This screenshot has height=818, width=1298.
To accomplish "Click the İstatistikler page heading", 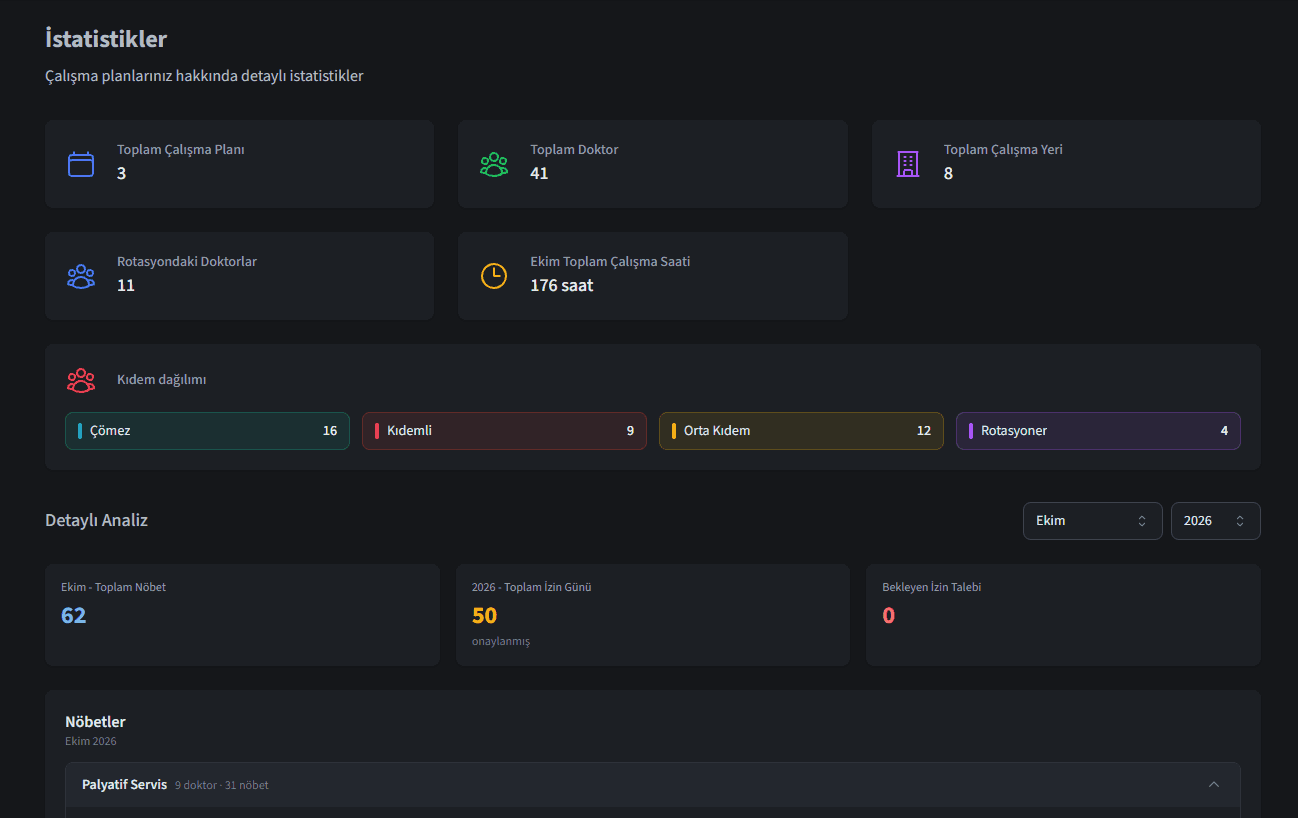I will point(106,39).
